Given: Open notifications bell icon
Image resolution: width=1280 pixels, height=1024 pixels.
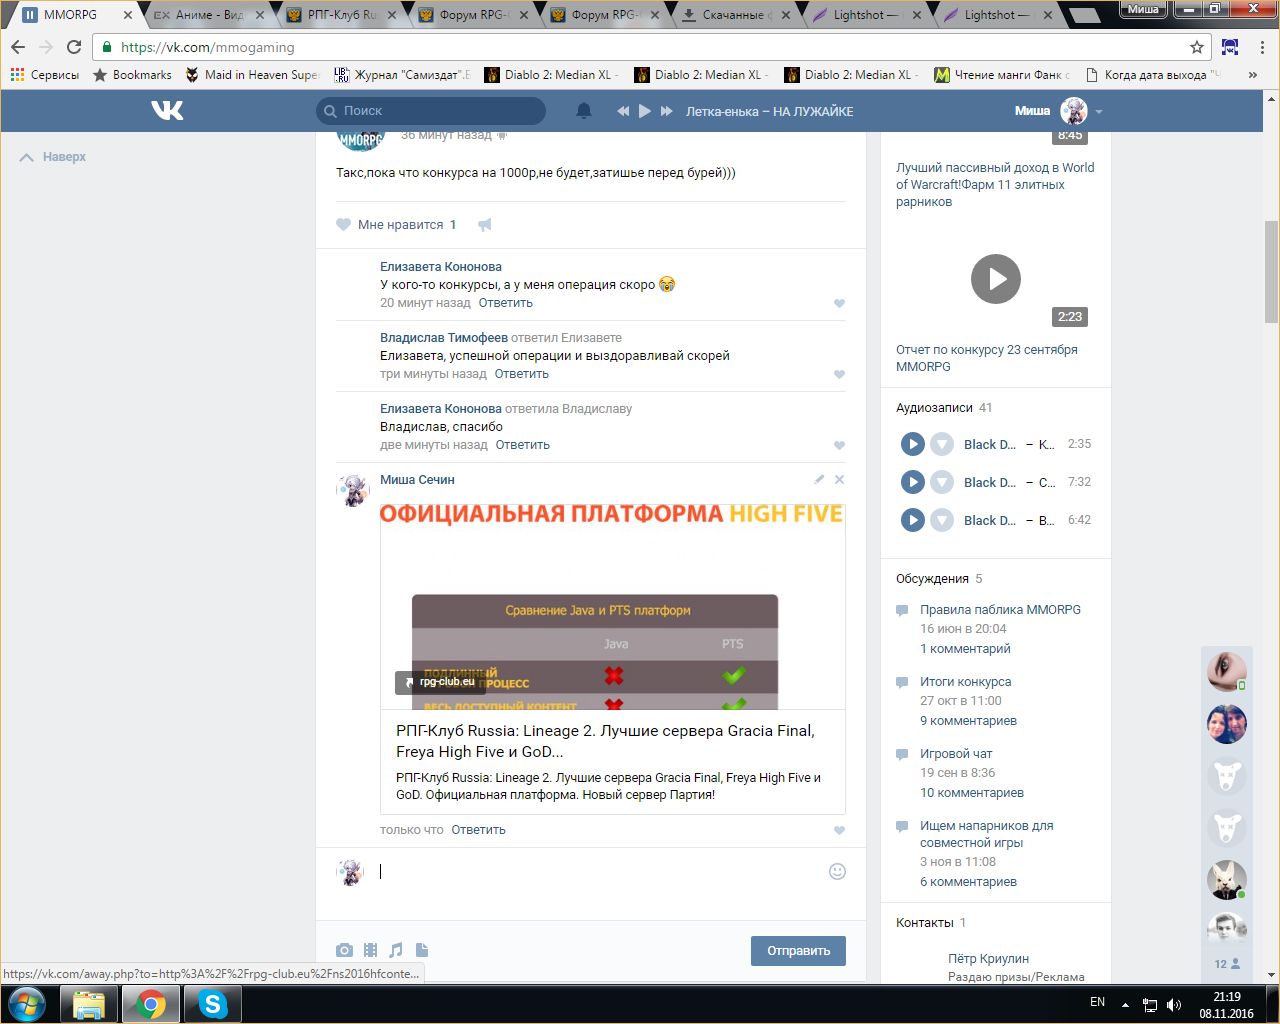Looking at the screenshot, I should 584,111.
